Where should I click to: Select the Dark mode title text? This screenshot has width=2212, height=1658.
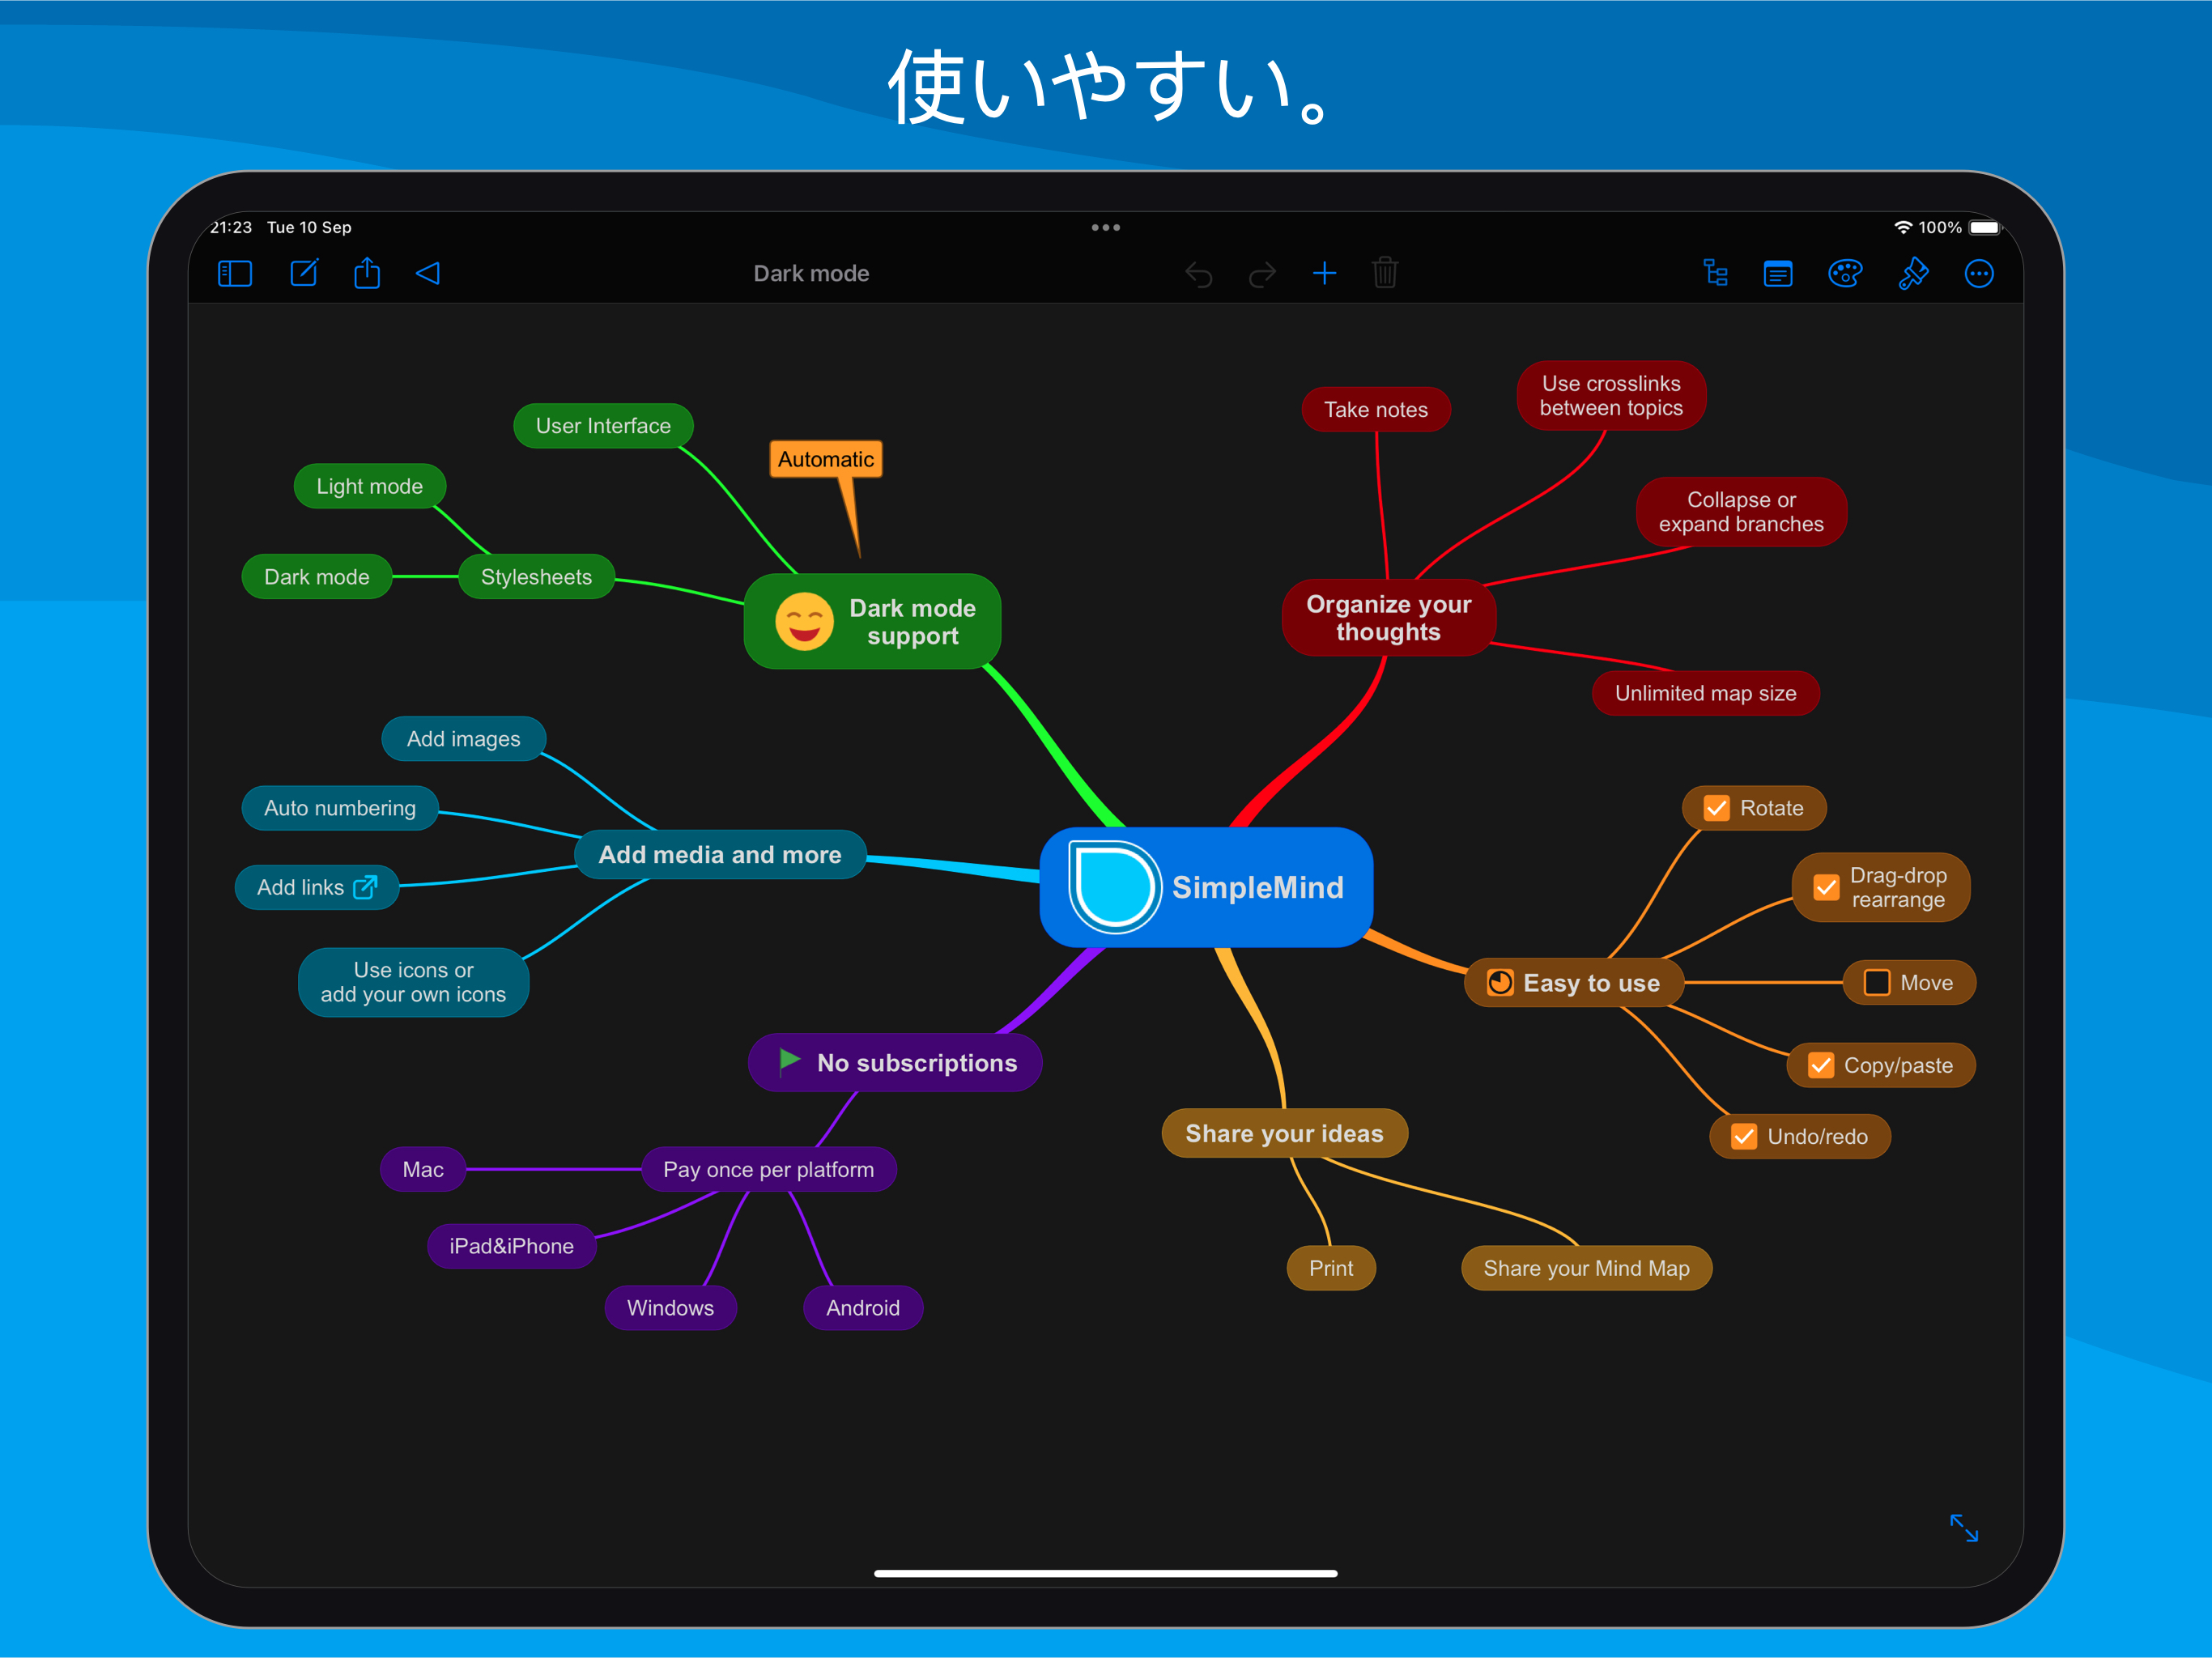tap(811, 274)
